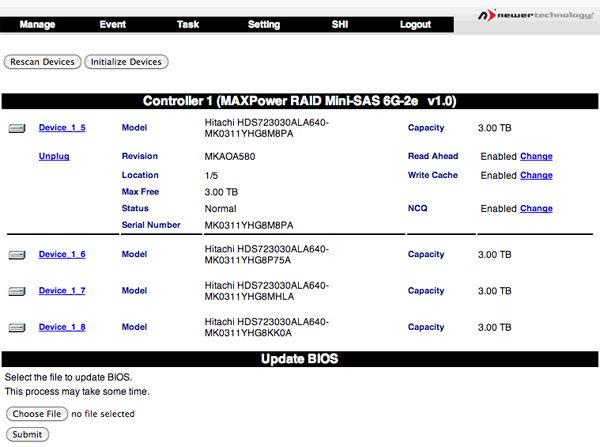Screen dimensions: 600x447
Task: Click the Max Free label
Action: 140,192
